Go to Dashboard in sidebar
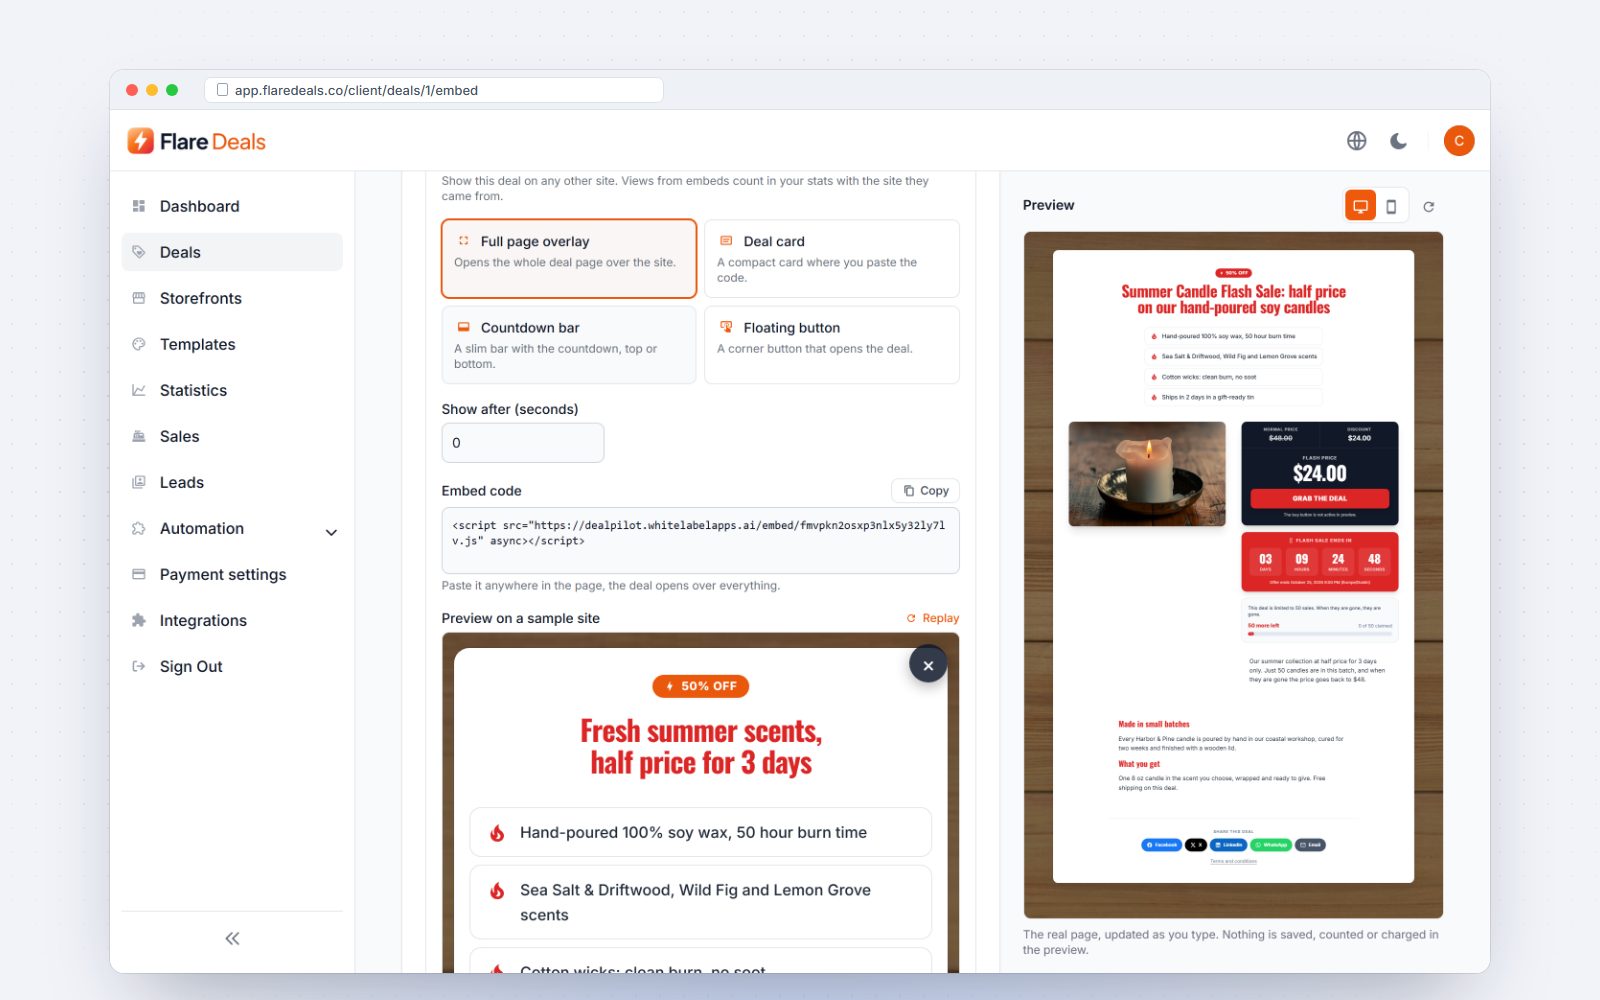This screenshot has width=1600, height=1000. [232, 206]
